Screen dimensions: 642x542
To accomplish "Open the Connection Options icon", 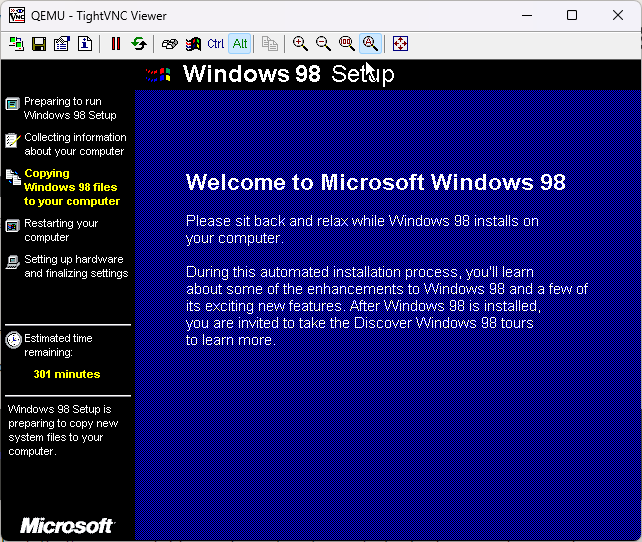I will (x=62, y=44).
